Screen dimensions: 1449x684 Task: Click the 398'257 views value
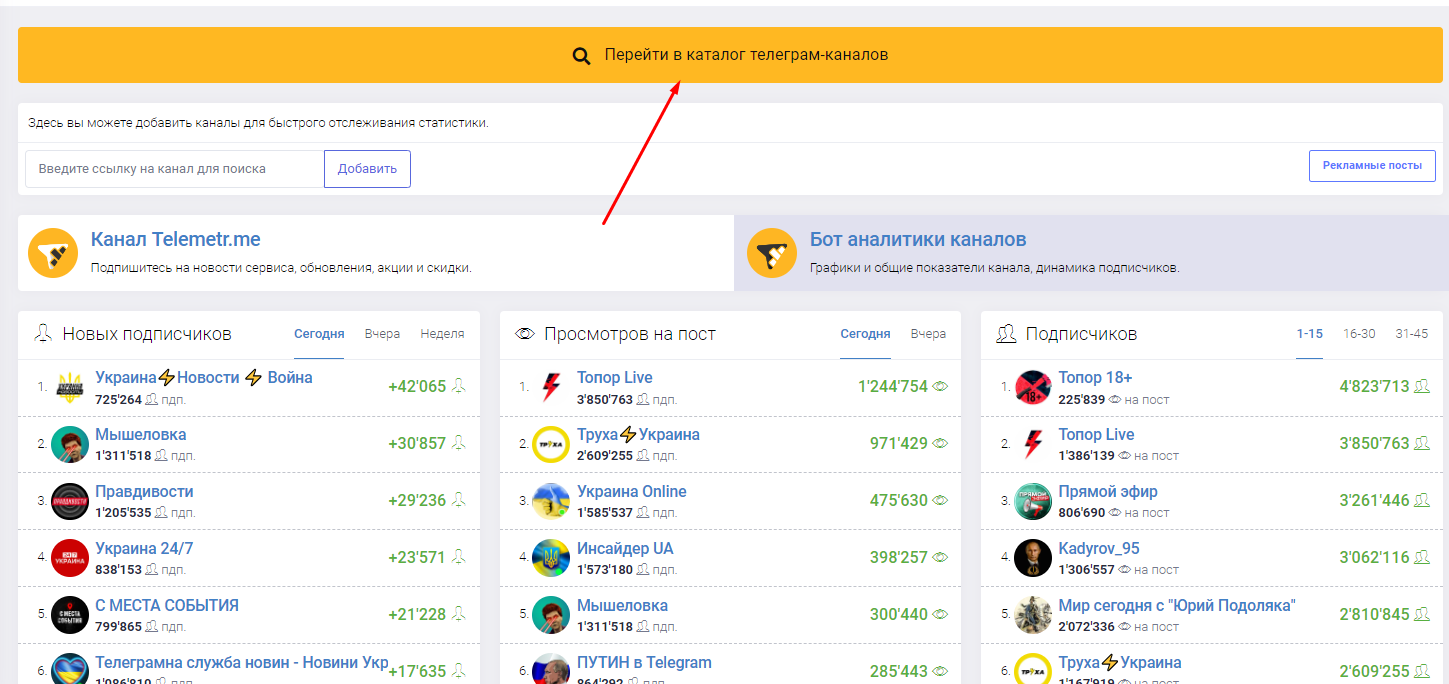pos(899,557)
